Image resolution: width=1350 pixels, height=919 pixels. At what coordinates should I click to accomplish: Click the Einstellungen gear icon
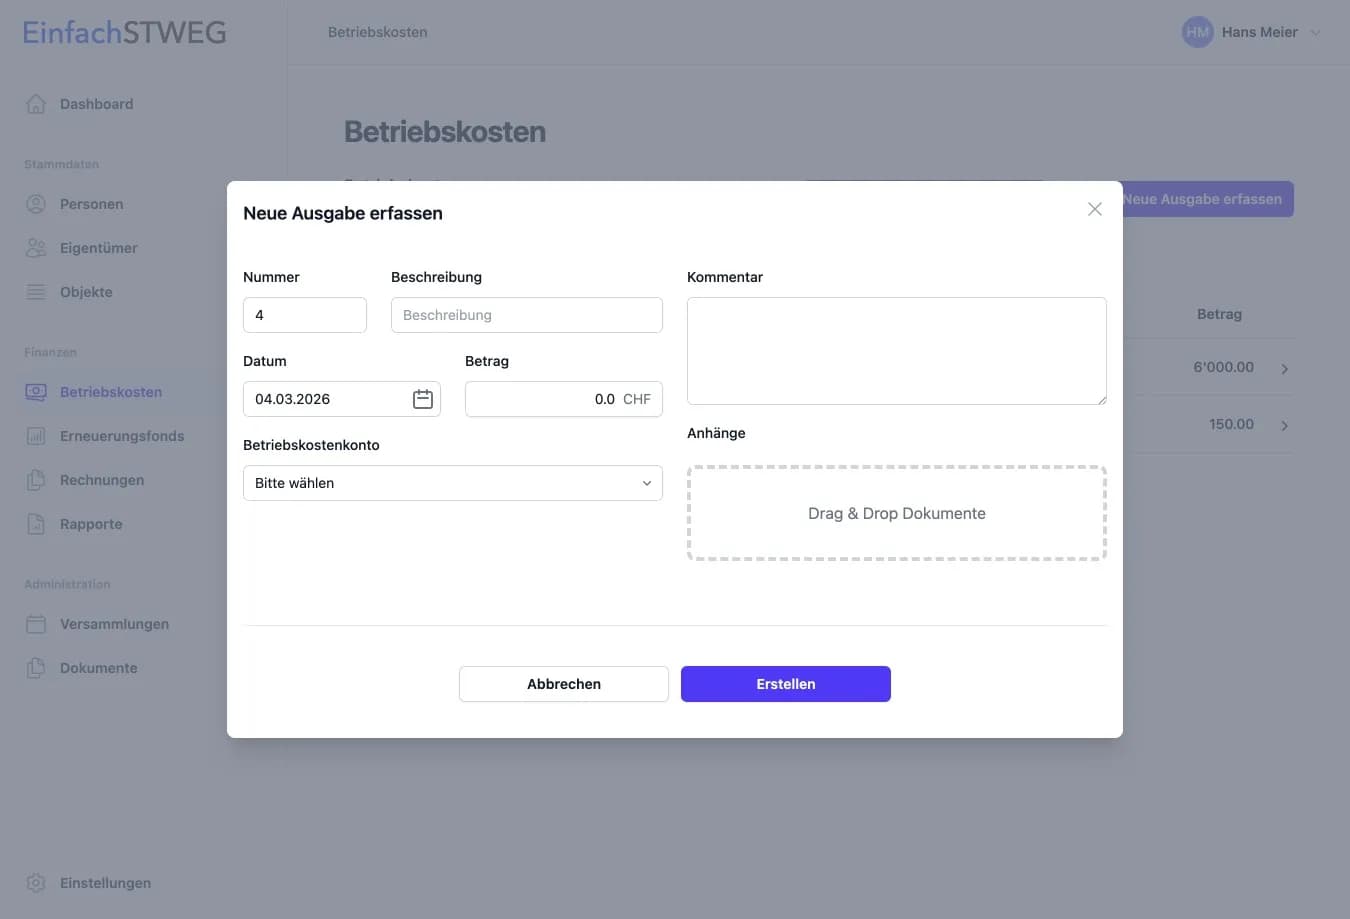click(36, 883)
